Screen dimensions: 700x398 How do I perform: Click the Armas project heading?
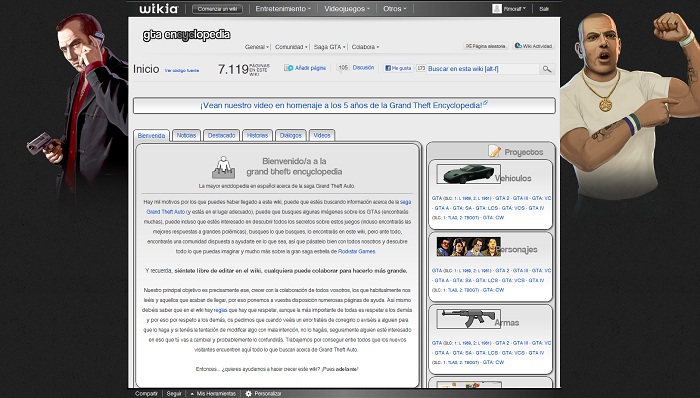[506, 323]
